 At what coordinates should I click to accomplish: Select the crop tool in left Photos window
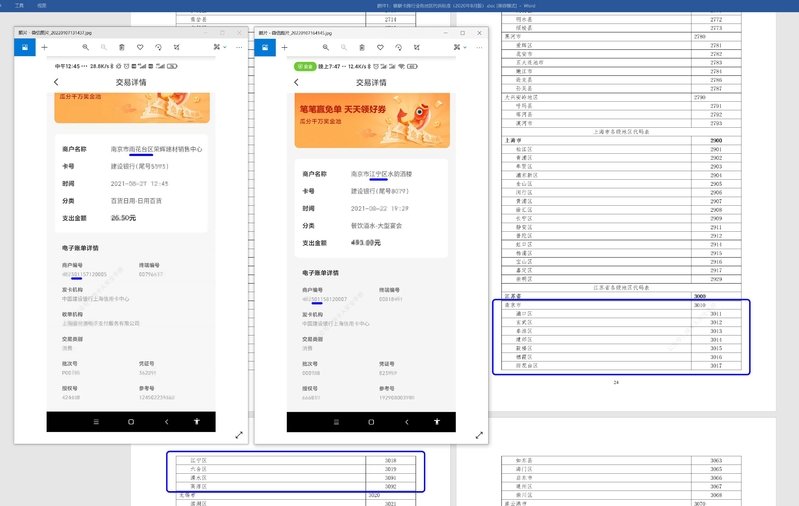pyautogui.click(x=176, y=47)
